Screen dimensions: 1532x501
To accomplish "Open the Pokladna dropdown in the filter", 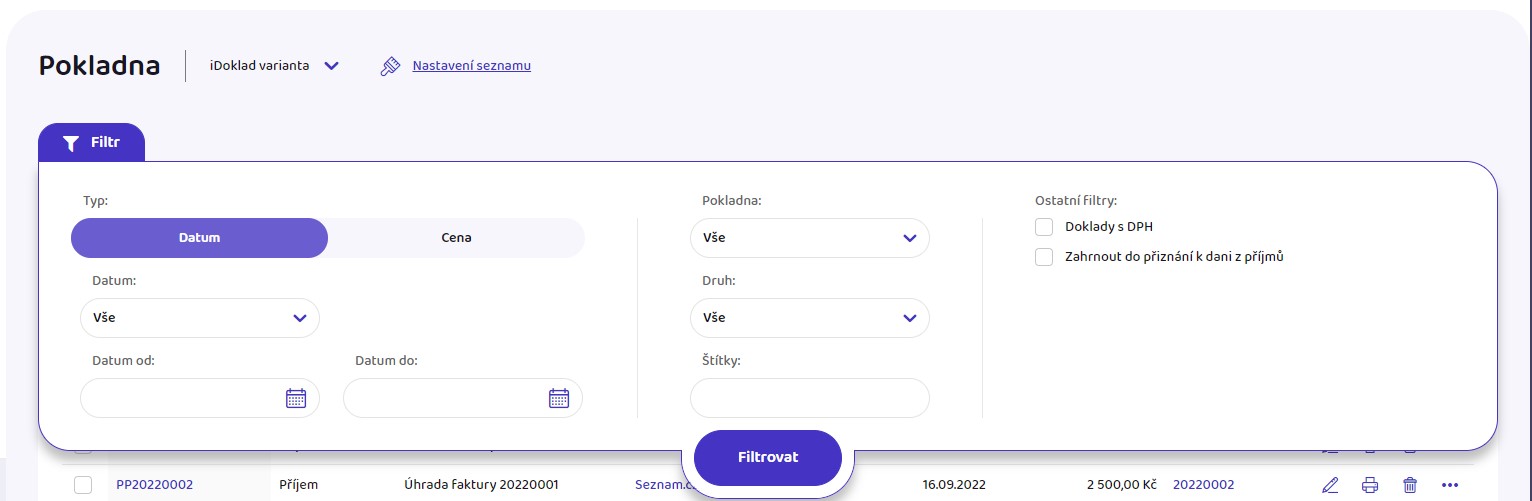I will [x=810, y=238].
